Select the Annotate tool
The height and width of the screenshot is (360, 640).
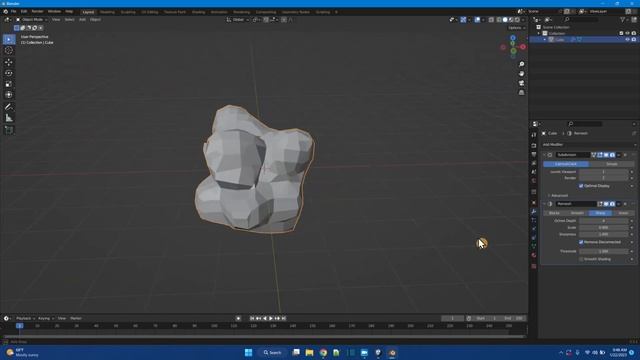coord(9,107)
